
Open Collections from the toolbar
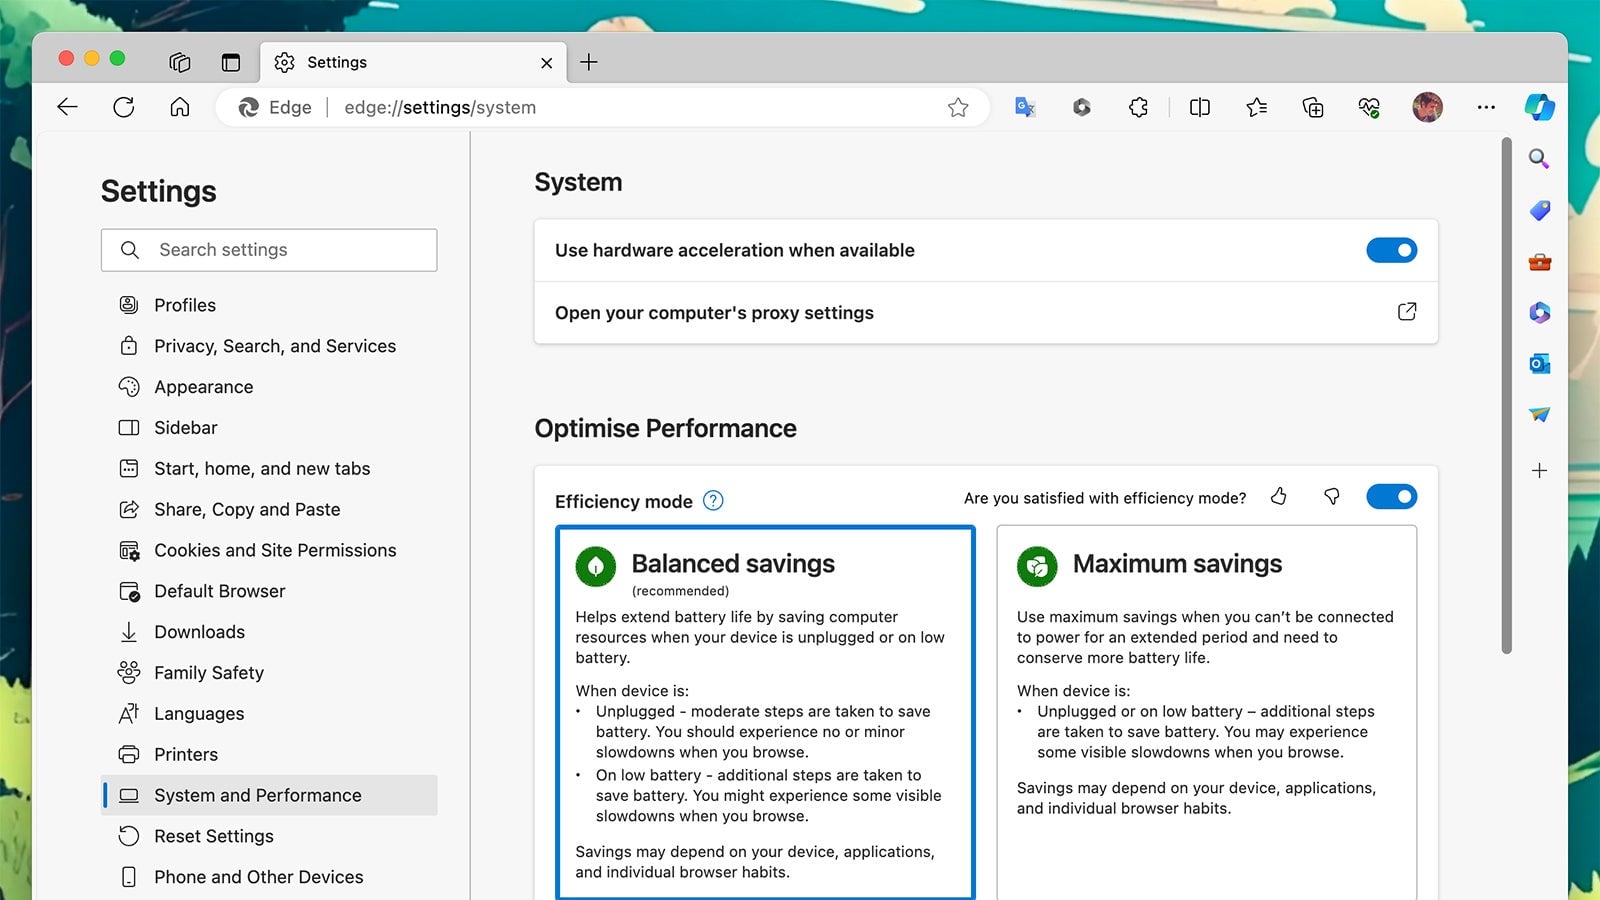pos(1312,107)
